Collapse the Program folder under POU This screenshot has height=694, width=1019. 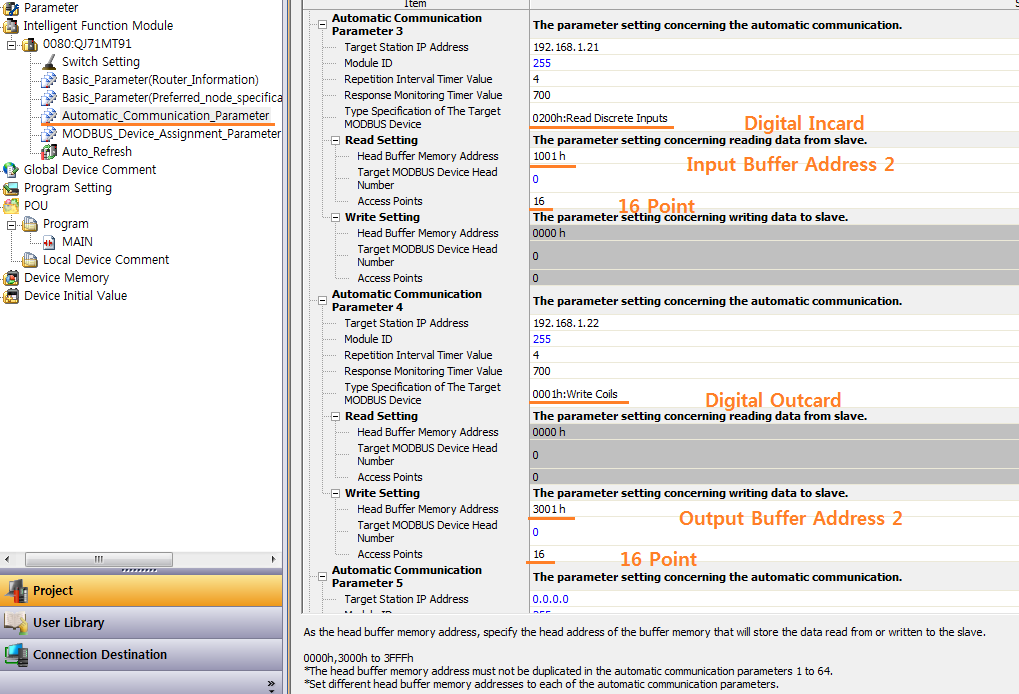[11, 224]
